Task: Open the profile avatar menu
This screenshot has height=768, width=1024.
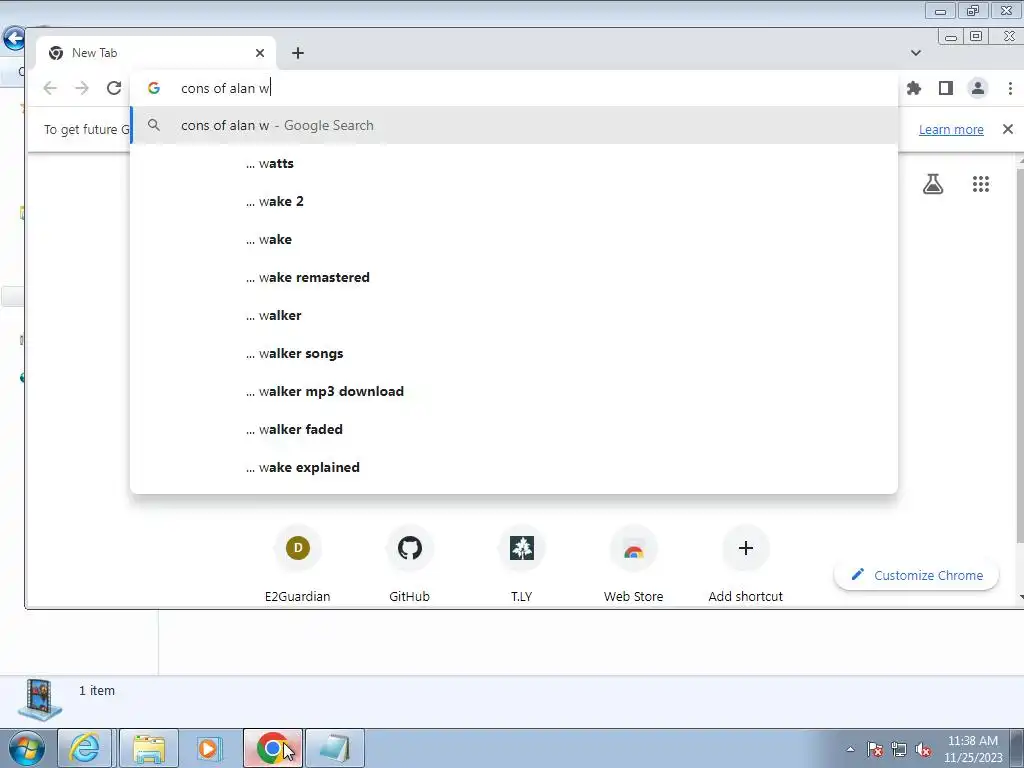Action: point(978,88)
